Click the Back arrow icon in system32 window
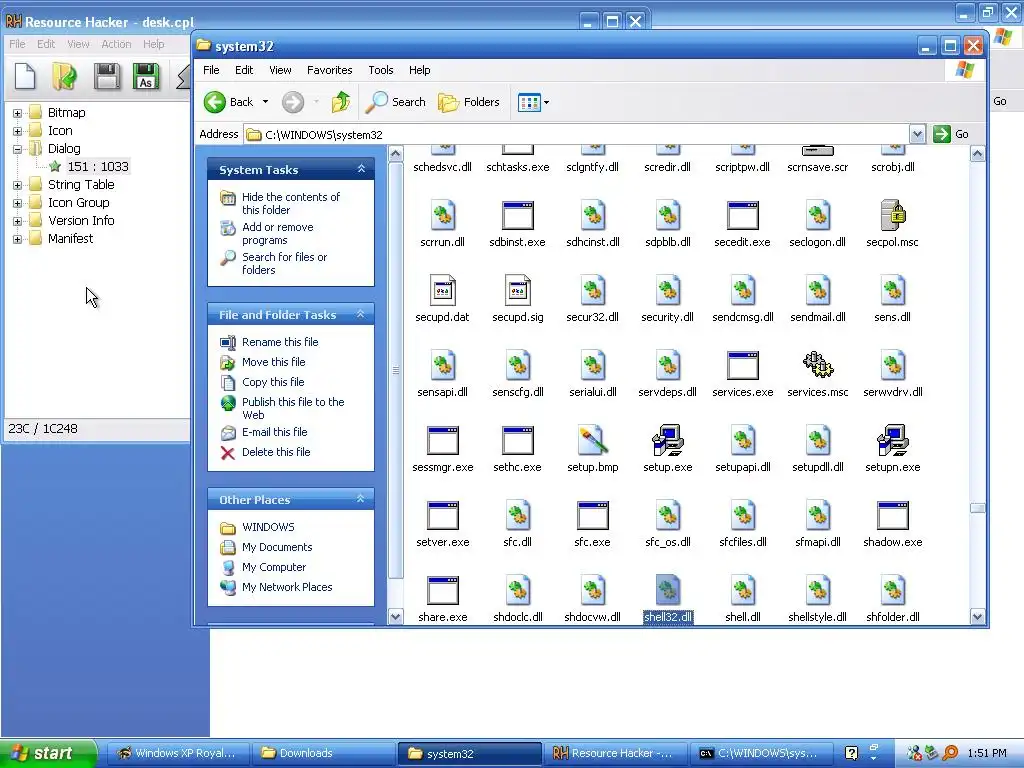 (215, 102)
